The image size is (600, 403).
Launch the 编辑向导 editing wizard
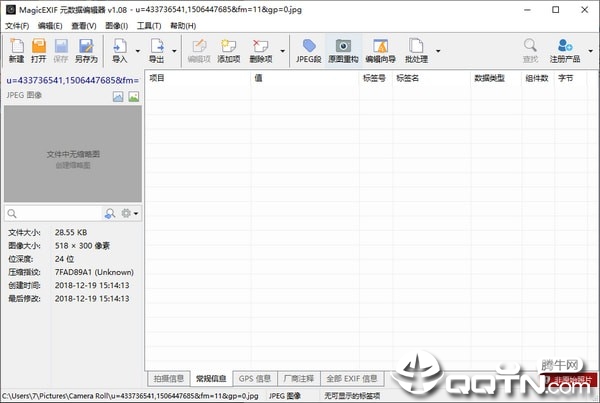(x=380, y=51)
